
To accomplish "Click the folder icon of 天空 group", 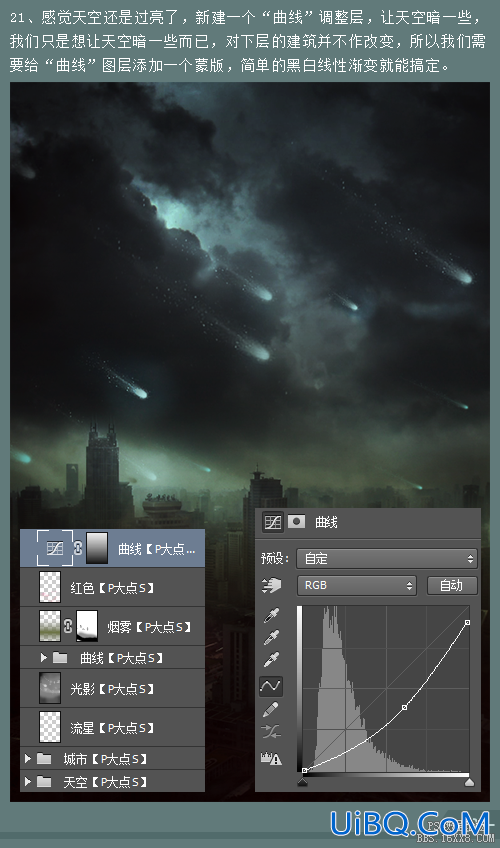I will point(44,781).
